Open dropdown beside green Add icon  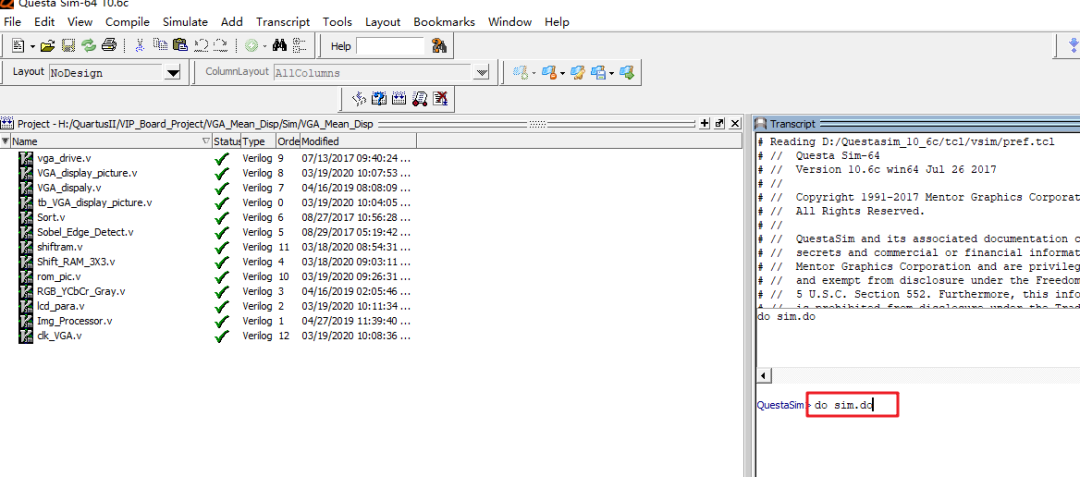[x=264, y=47]
